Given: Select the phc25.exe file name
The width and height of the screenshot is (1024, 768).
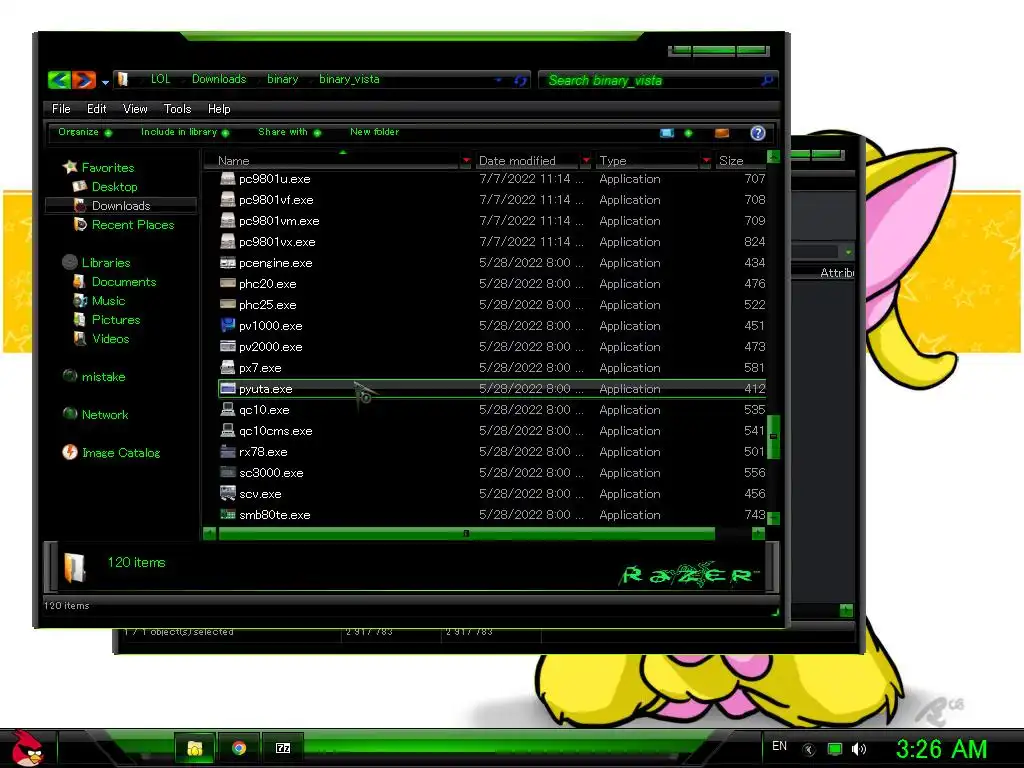Looking at the screenshot, I should tap(268, 305).
